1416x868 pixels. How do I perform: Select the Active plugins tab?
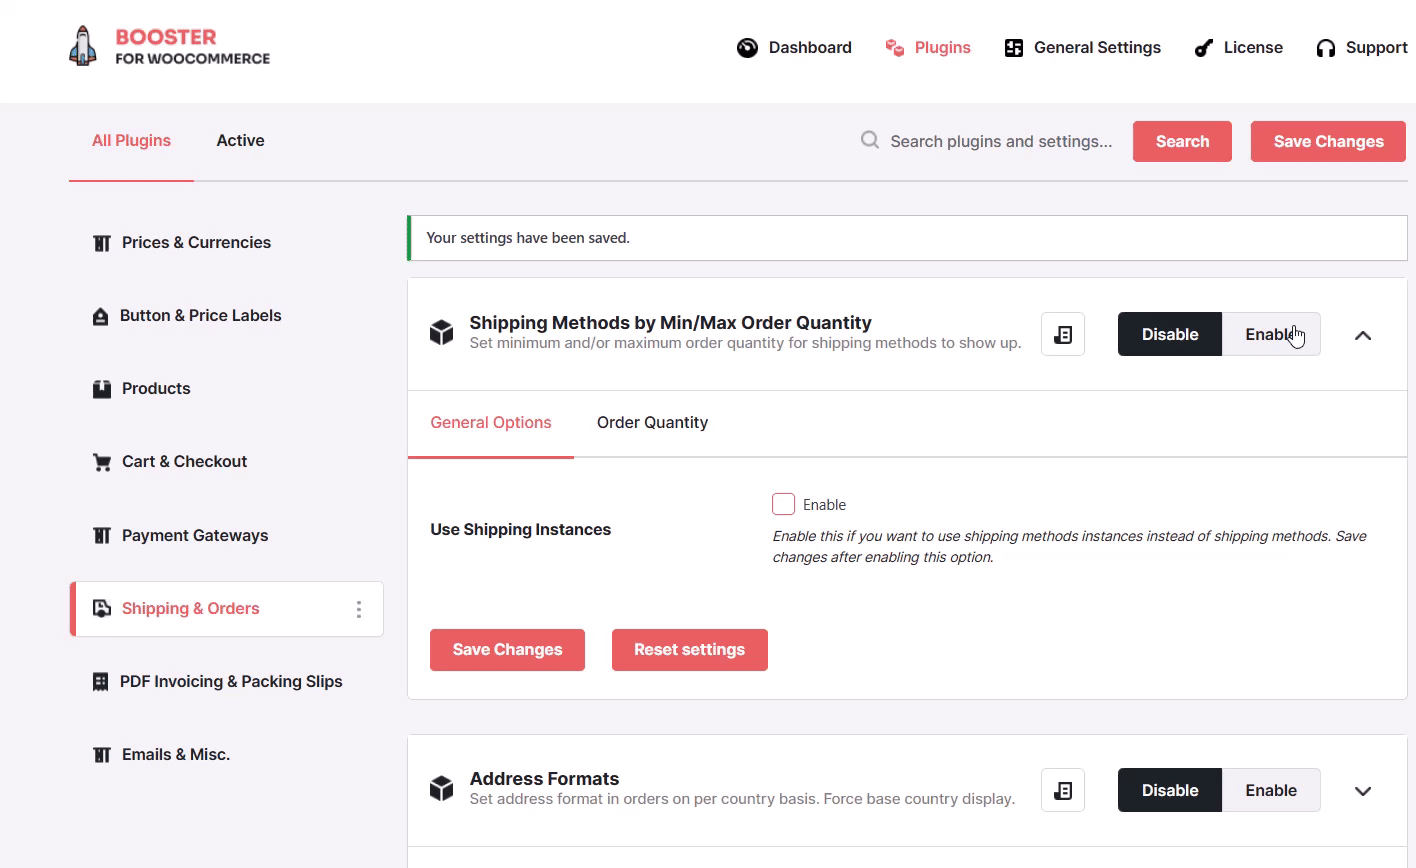(x=241, y=141)
